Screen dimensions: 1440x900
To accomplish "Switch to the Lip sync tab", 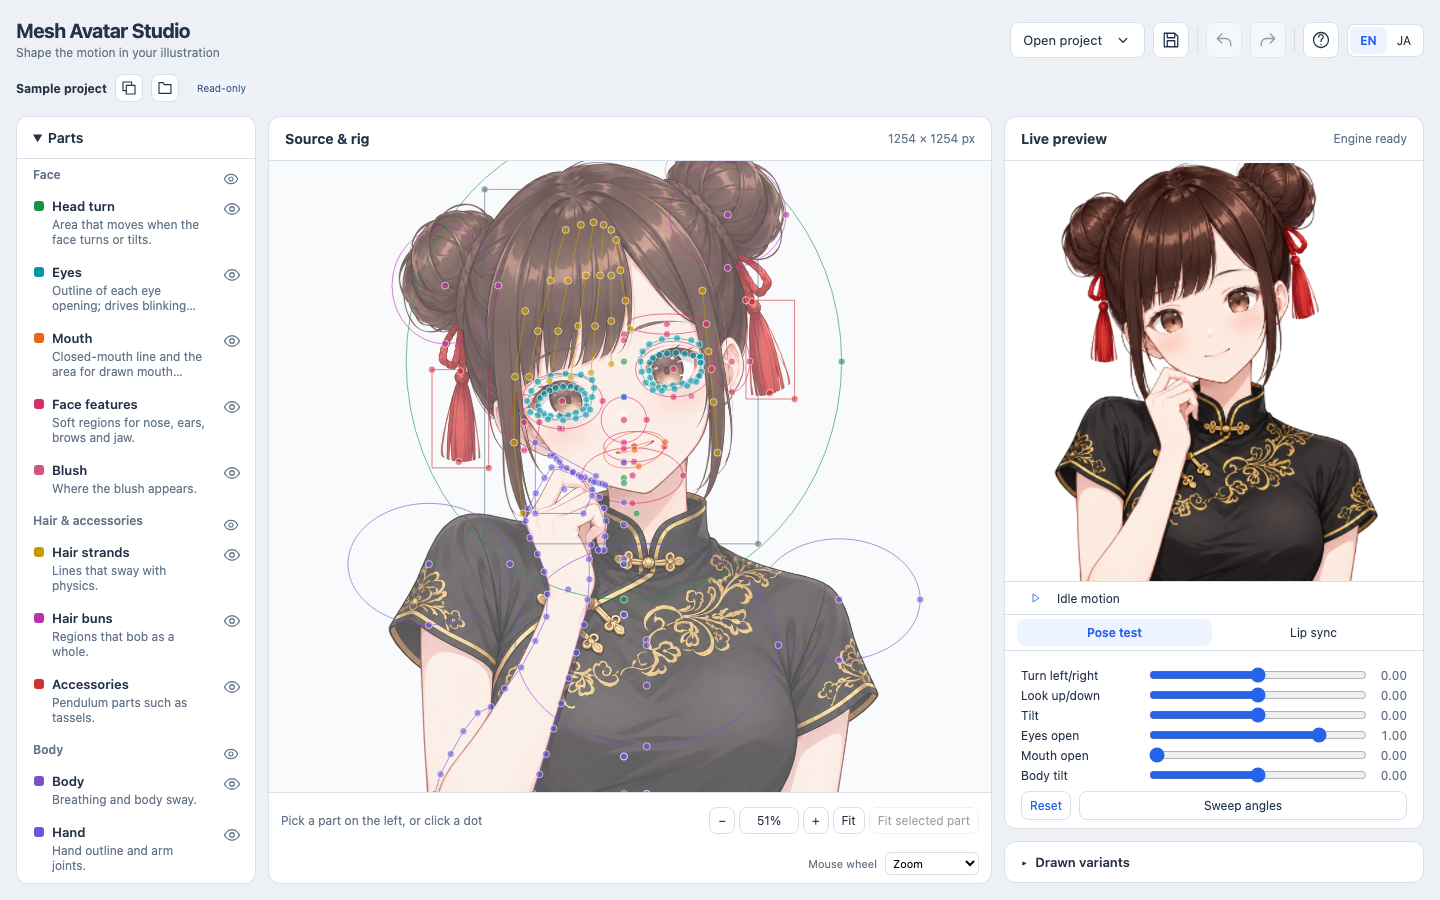I will point(1313,632).
